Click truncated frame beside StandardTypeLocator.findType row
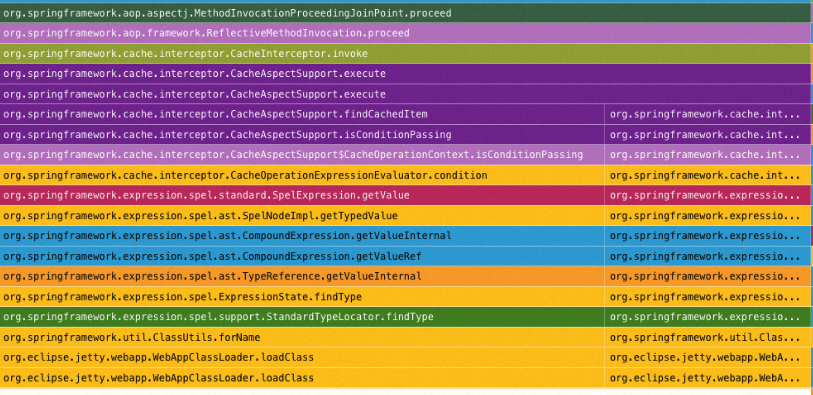The width and height of the screenshot is (813, 395). click(x=708, y=317)
